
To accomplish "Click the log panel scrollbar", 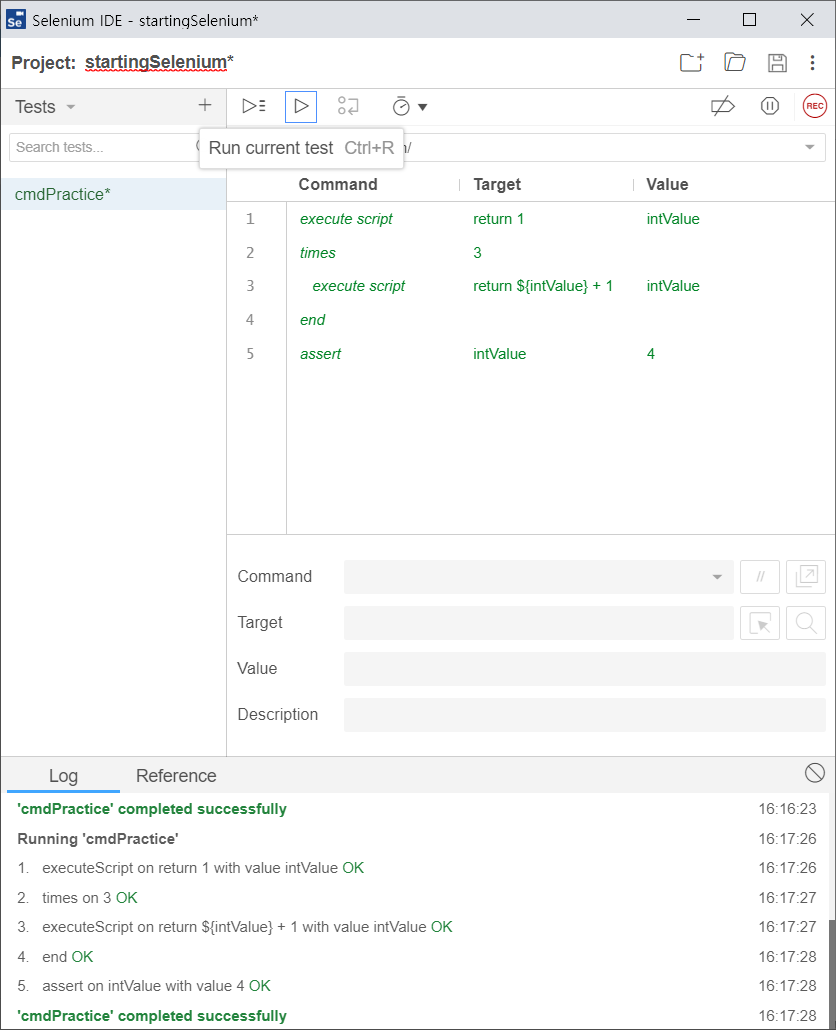I will 832,974.
